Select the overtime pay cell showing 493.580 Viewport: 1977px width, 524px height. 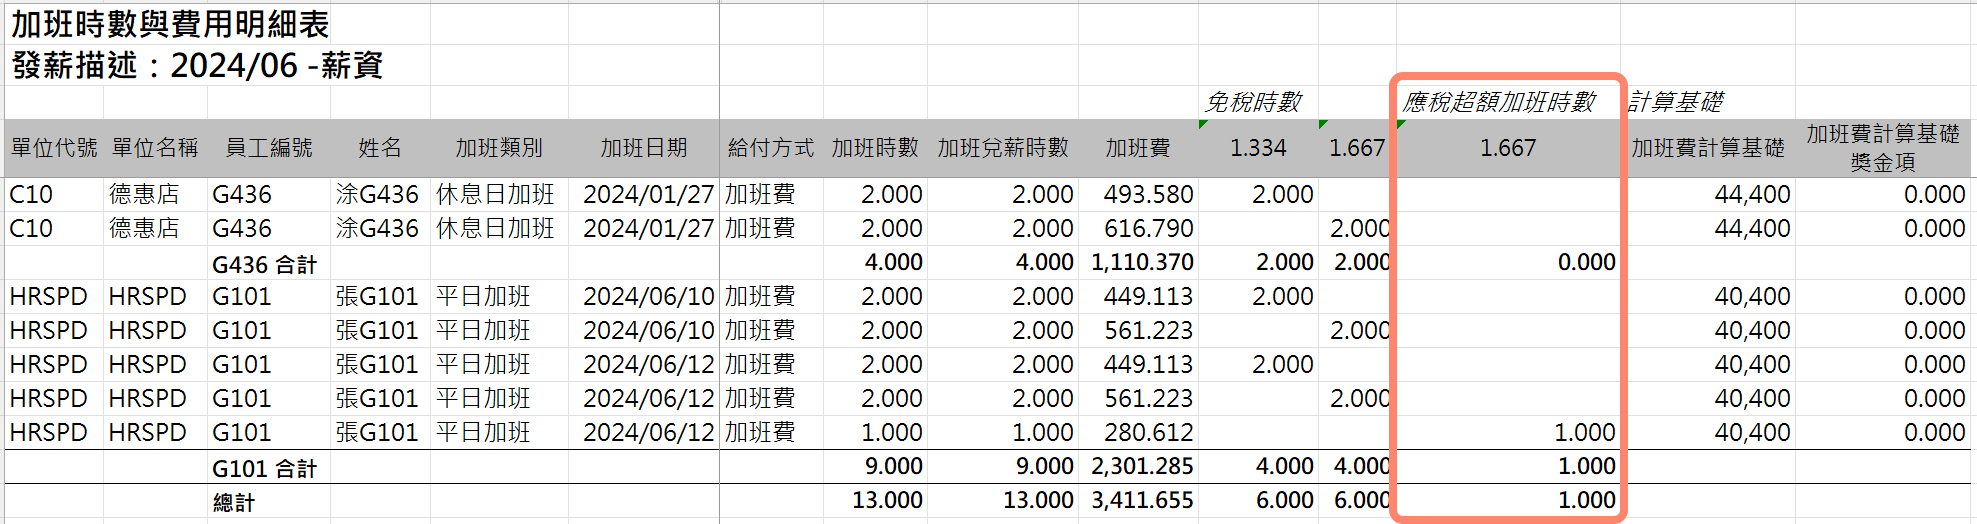tap(1147, 195)
